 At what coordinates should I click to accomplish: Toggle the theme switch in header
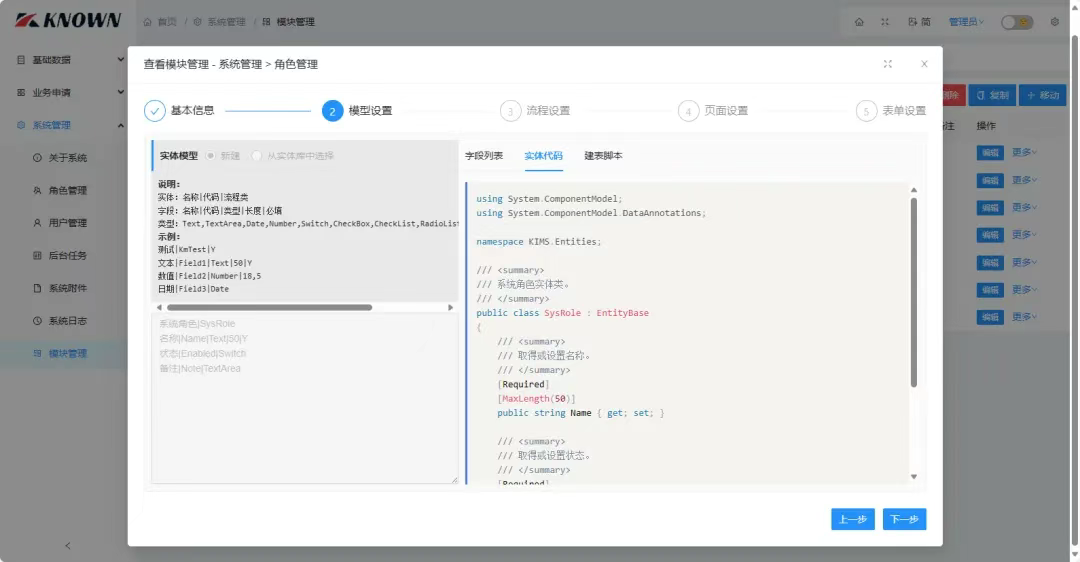[1017, 22]
